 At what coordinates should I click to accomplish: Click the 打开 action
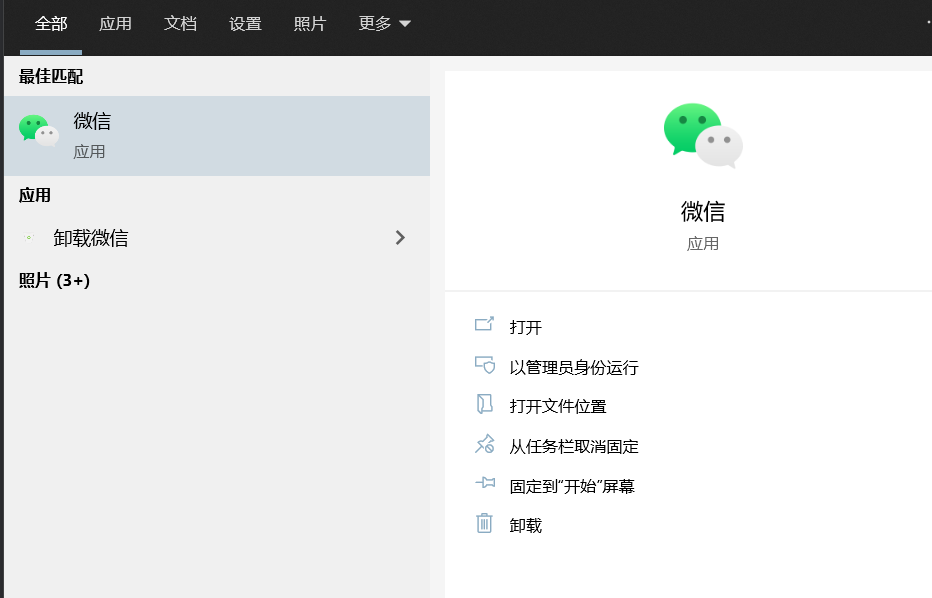[x=525, y=328]
